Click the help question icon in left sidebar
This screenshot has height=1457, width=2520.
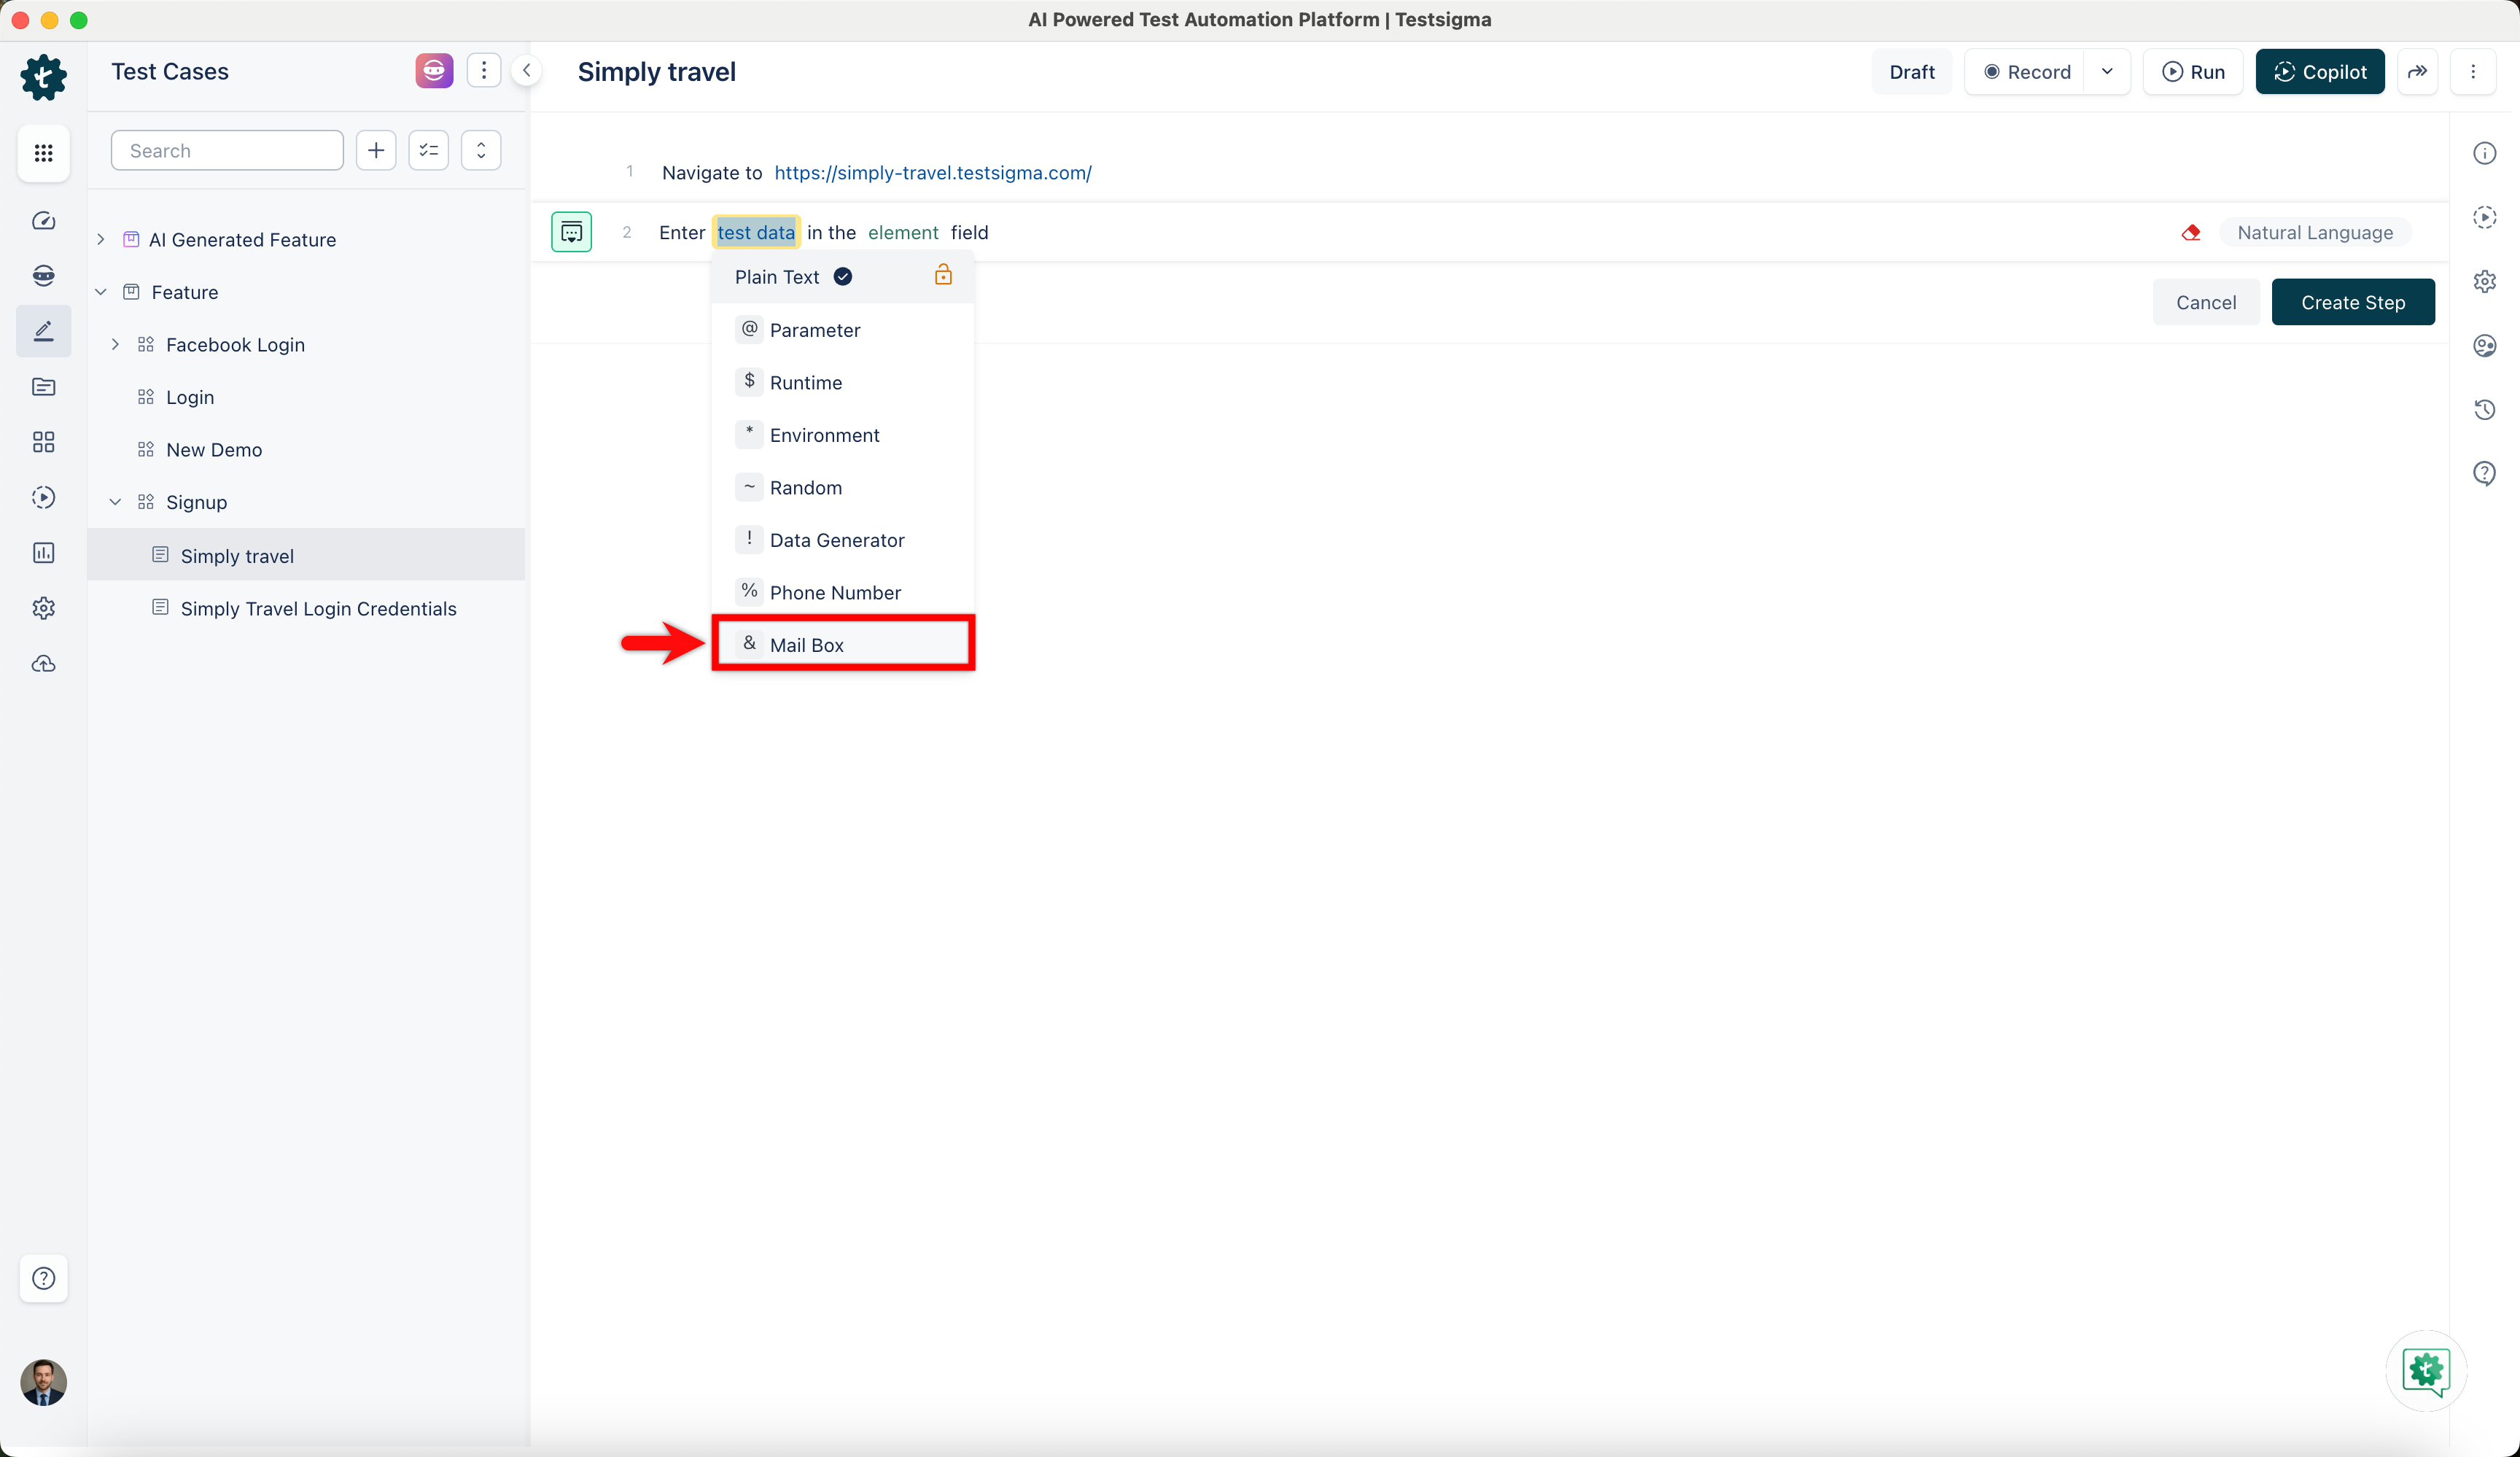pyautogui.click(x=43, y=1278)
